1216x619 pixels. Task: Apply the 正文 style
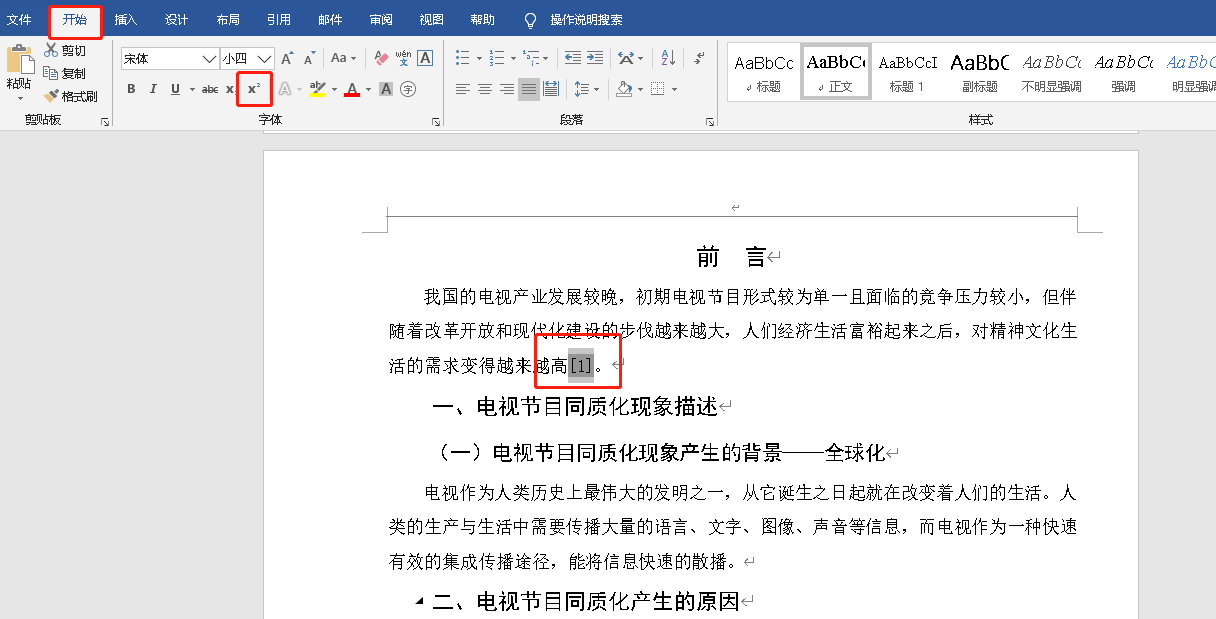pyautogui.click(x=836, y=72)
